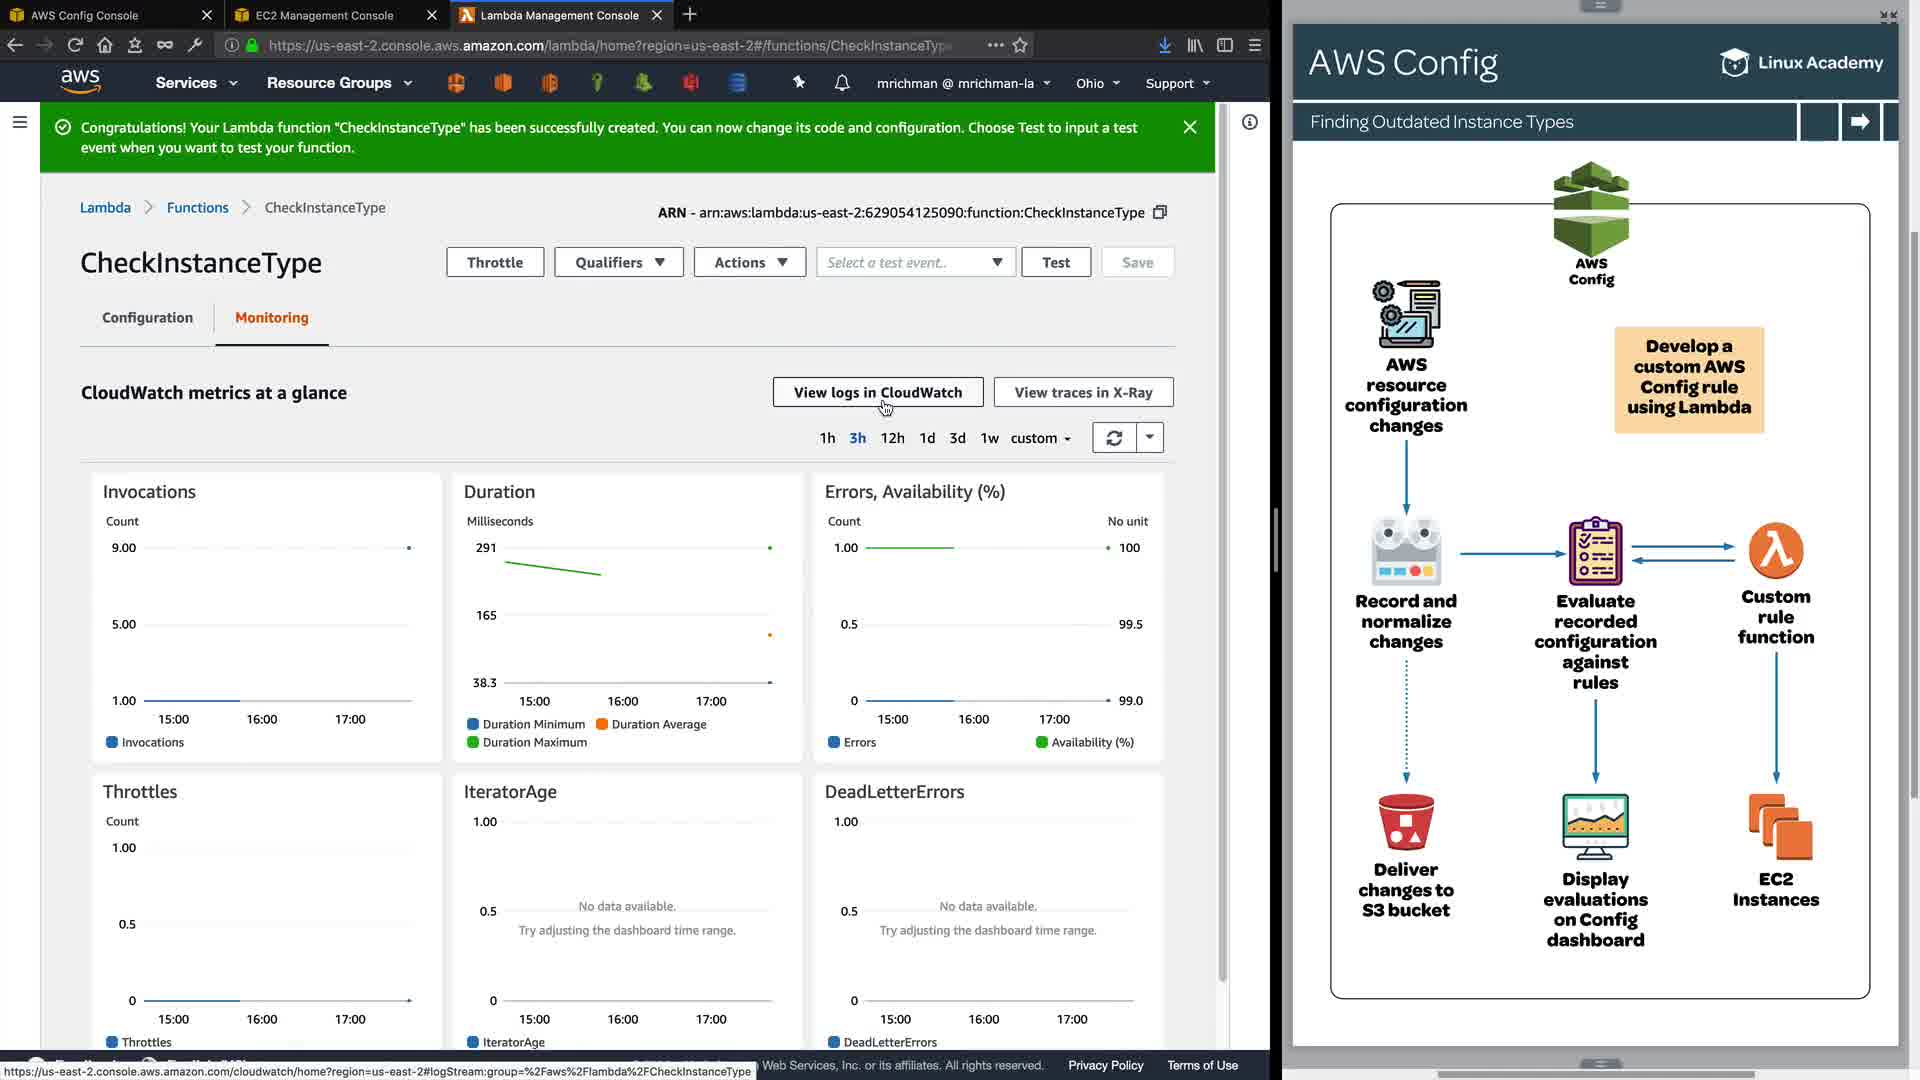Click the Functions breadcrumb link
1920x1080 pixels.
[197, 207]
